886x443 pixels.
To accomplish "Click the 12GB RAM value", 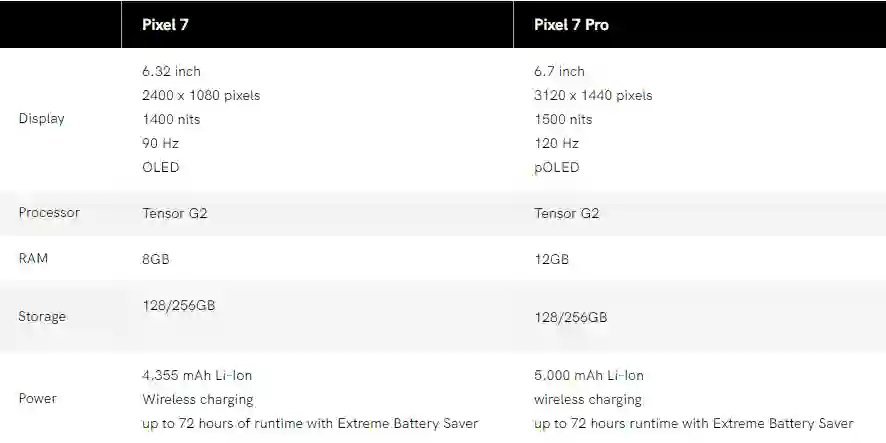I will 551,258.
